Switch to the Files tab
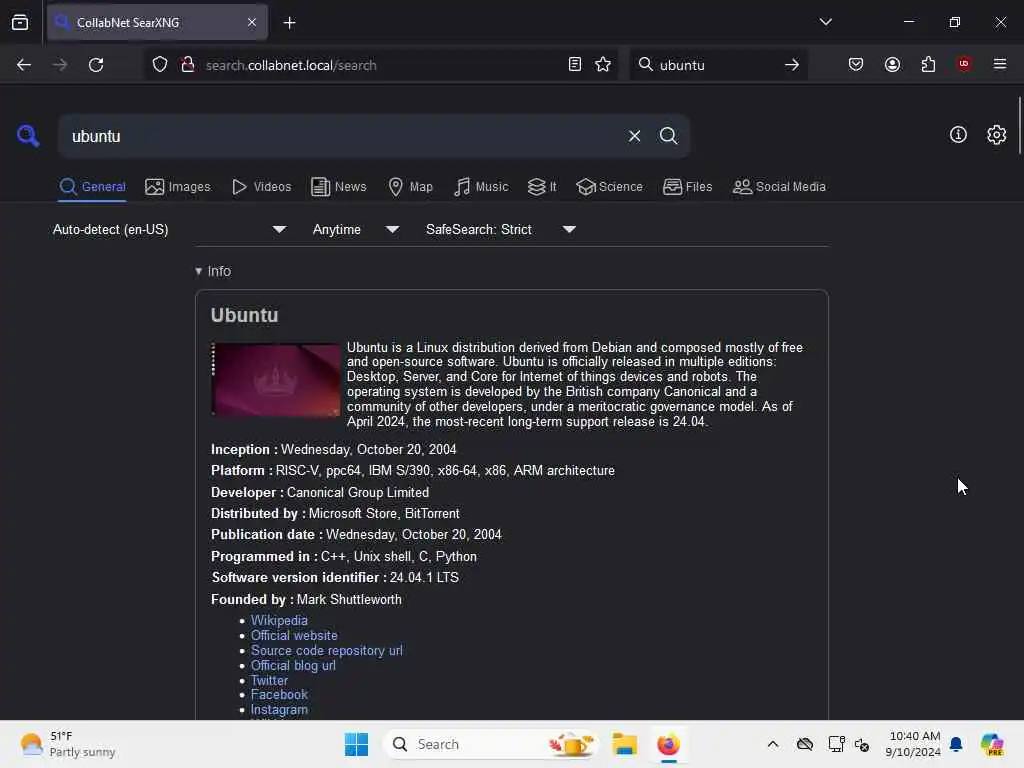Image resolution: width=1024 pixels, height=768 pixels. [x=687, y=187]
